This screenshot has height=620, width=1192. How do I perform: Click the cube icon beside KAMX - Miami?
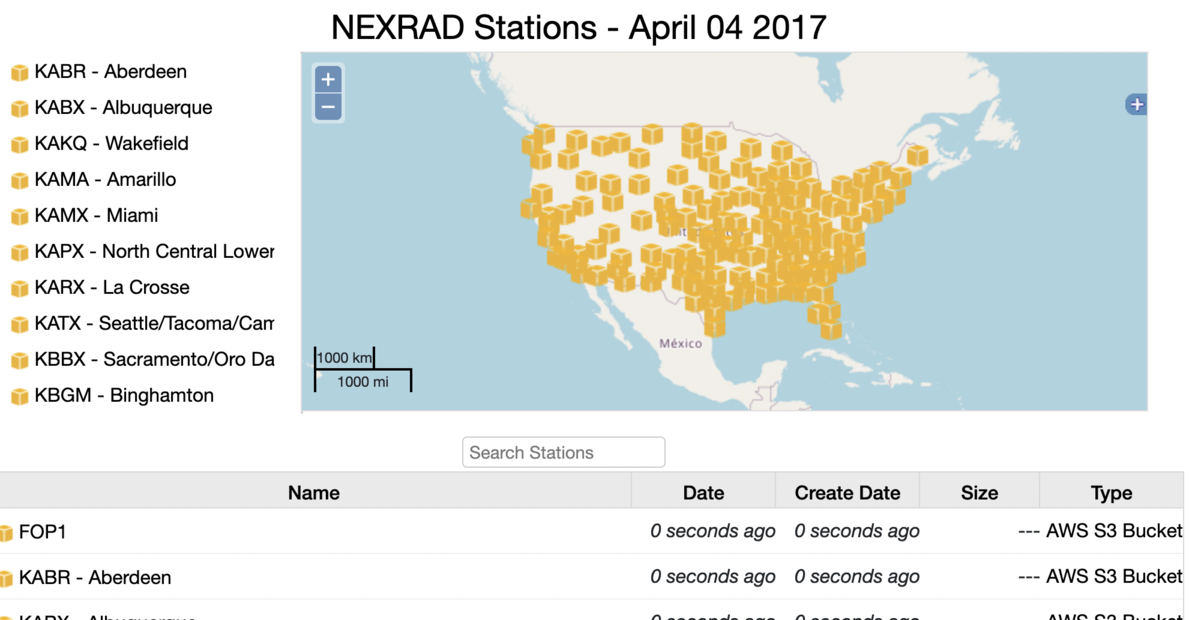[19, 216]
